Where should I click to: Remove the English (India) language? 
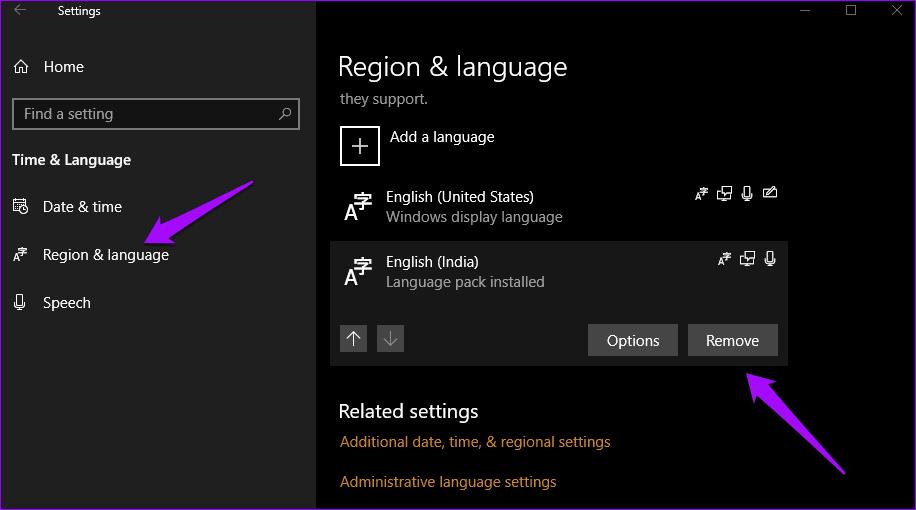point(732,340)
